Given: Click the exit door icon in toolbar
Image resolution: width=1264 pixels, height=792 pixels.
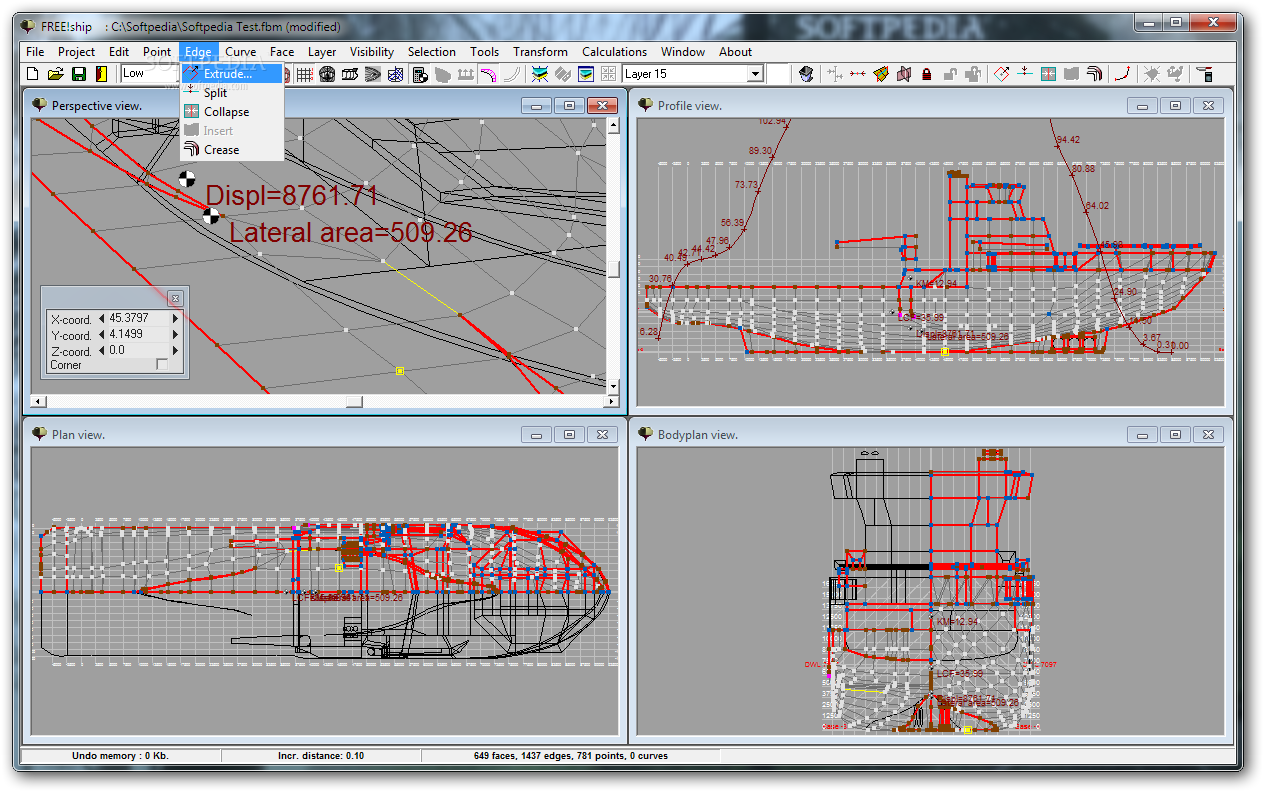Looking at the screenshot, I should (x=101, y=73).
